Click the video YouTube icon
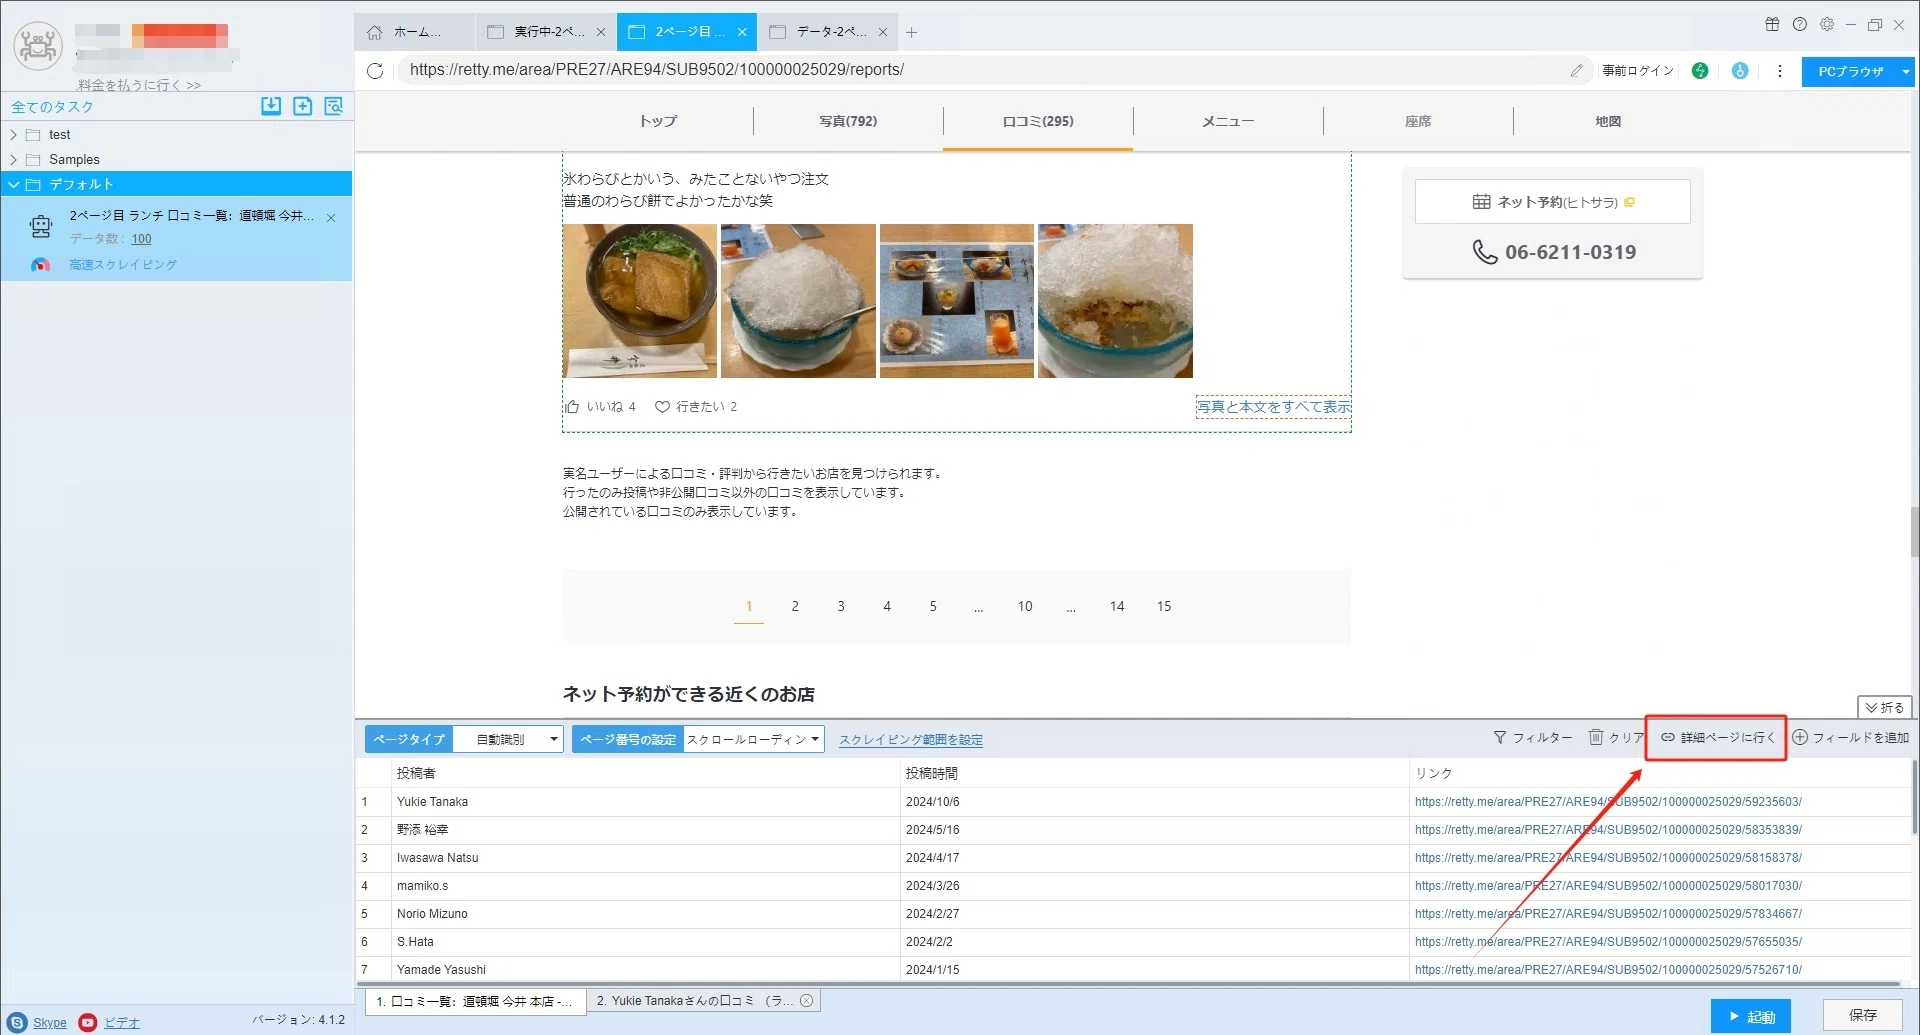 pyautogui.click(x=88, y=1022)
